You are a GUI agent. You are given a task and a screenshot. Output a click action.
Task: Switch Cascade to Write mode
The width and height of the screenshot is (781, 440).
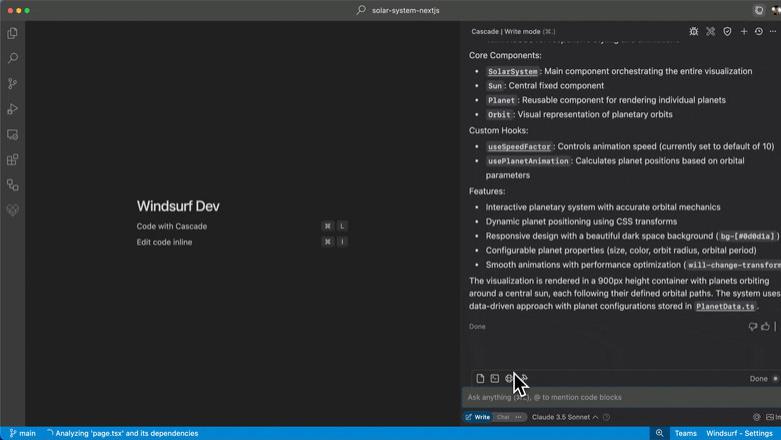pyautogui.click(x=478, y=417)
